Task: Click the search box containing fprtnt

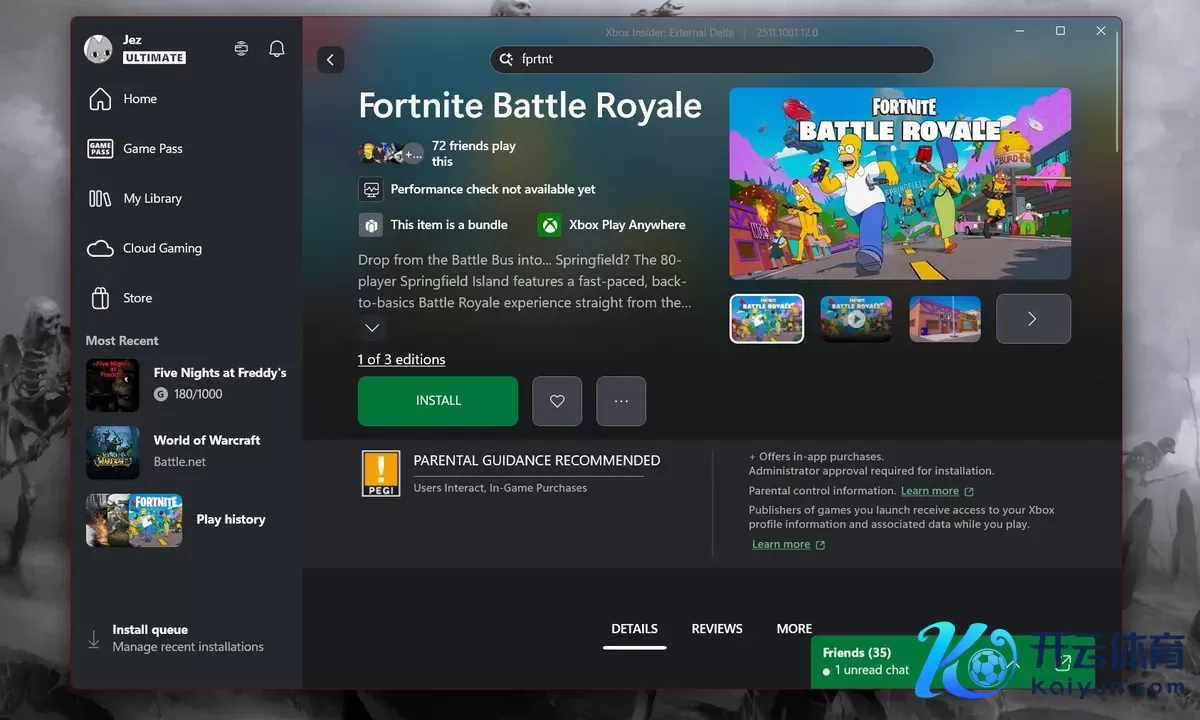Action: pyautogui.click(x=711, y=59)
